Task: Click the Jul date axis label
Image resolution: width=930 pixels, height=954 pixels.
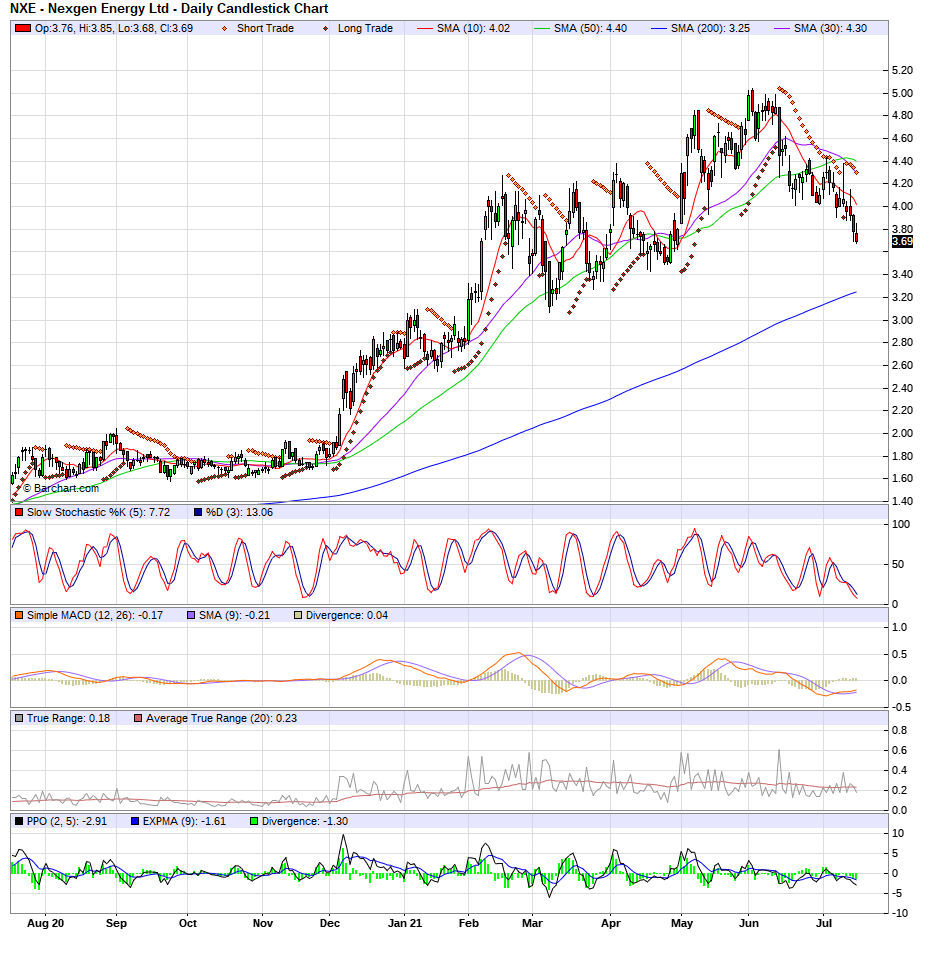Action: (824, 923)
